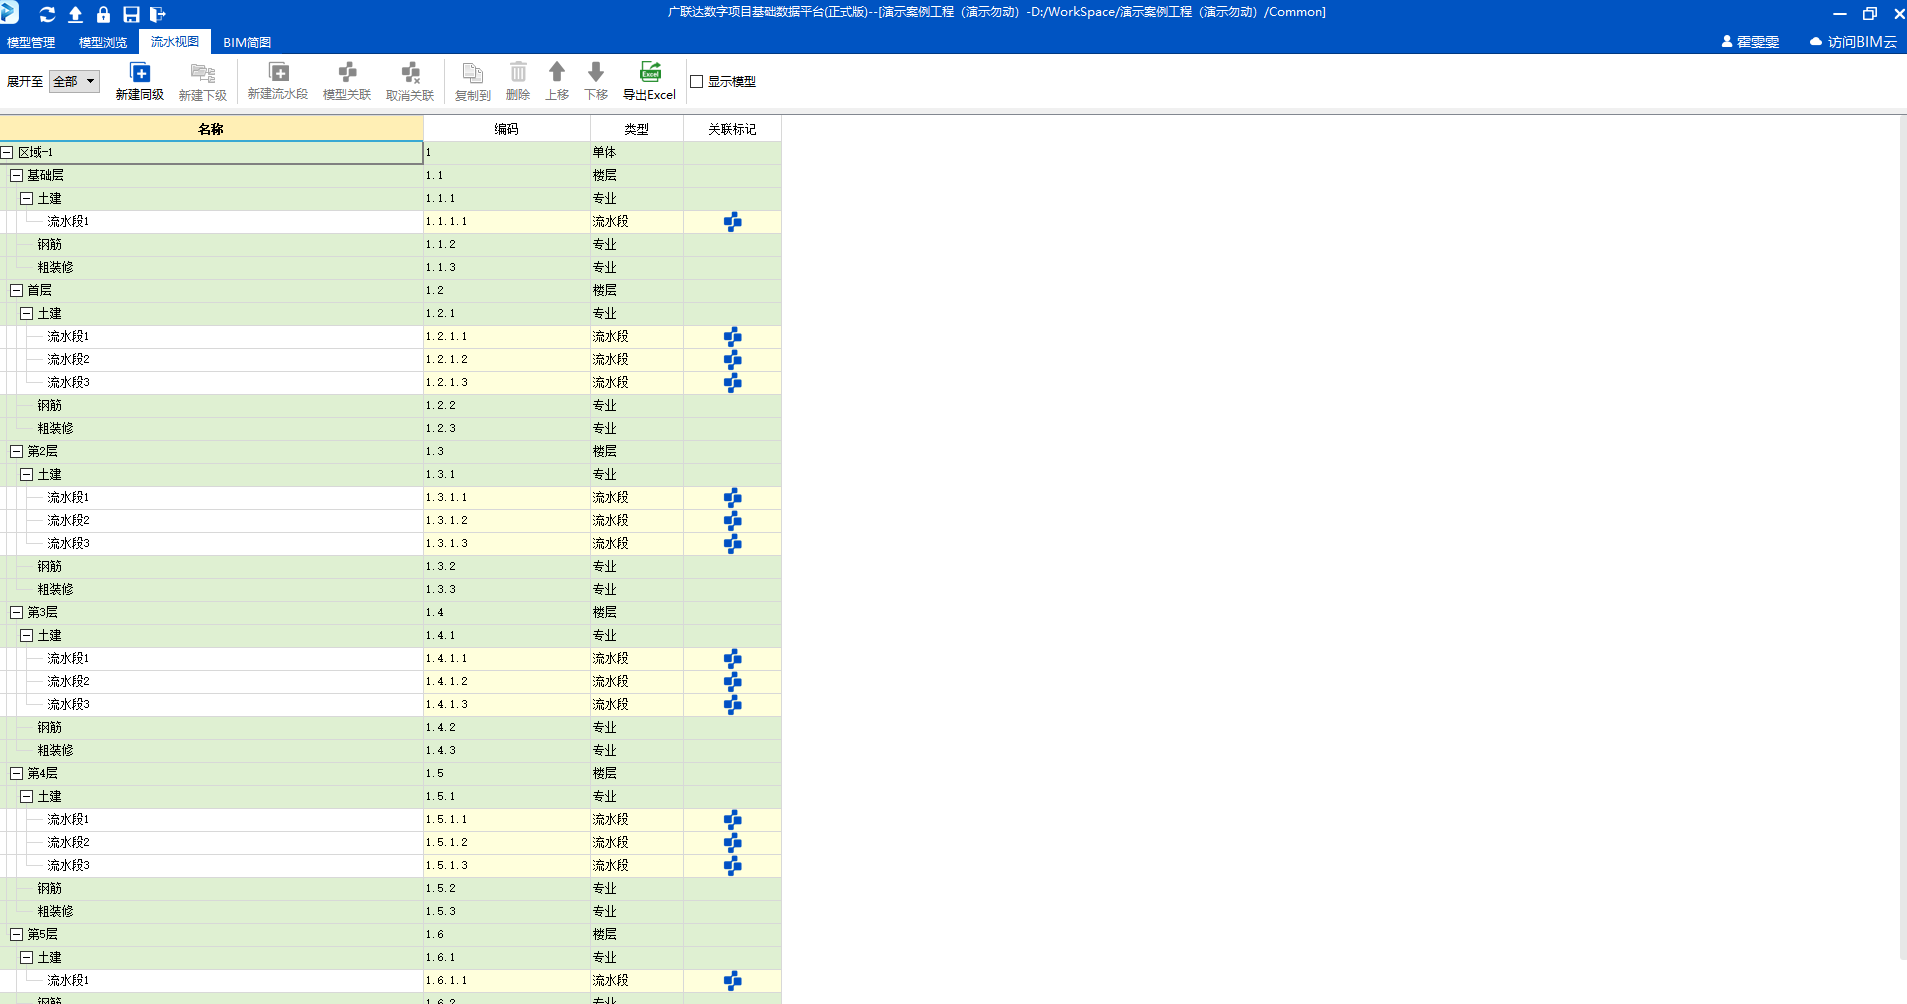Collapse the 第4层 tree node

pyautogui.click(x=16, y=774)
